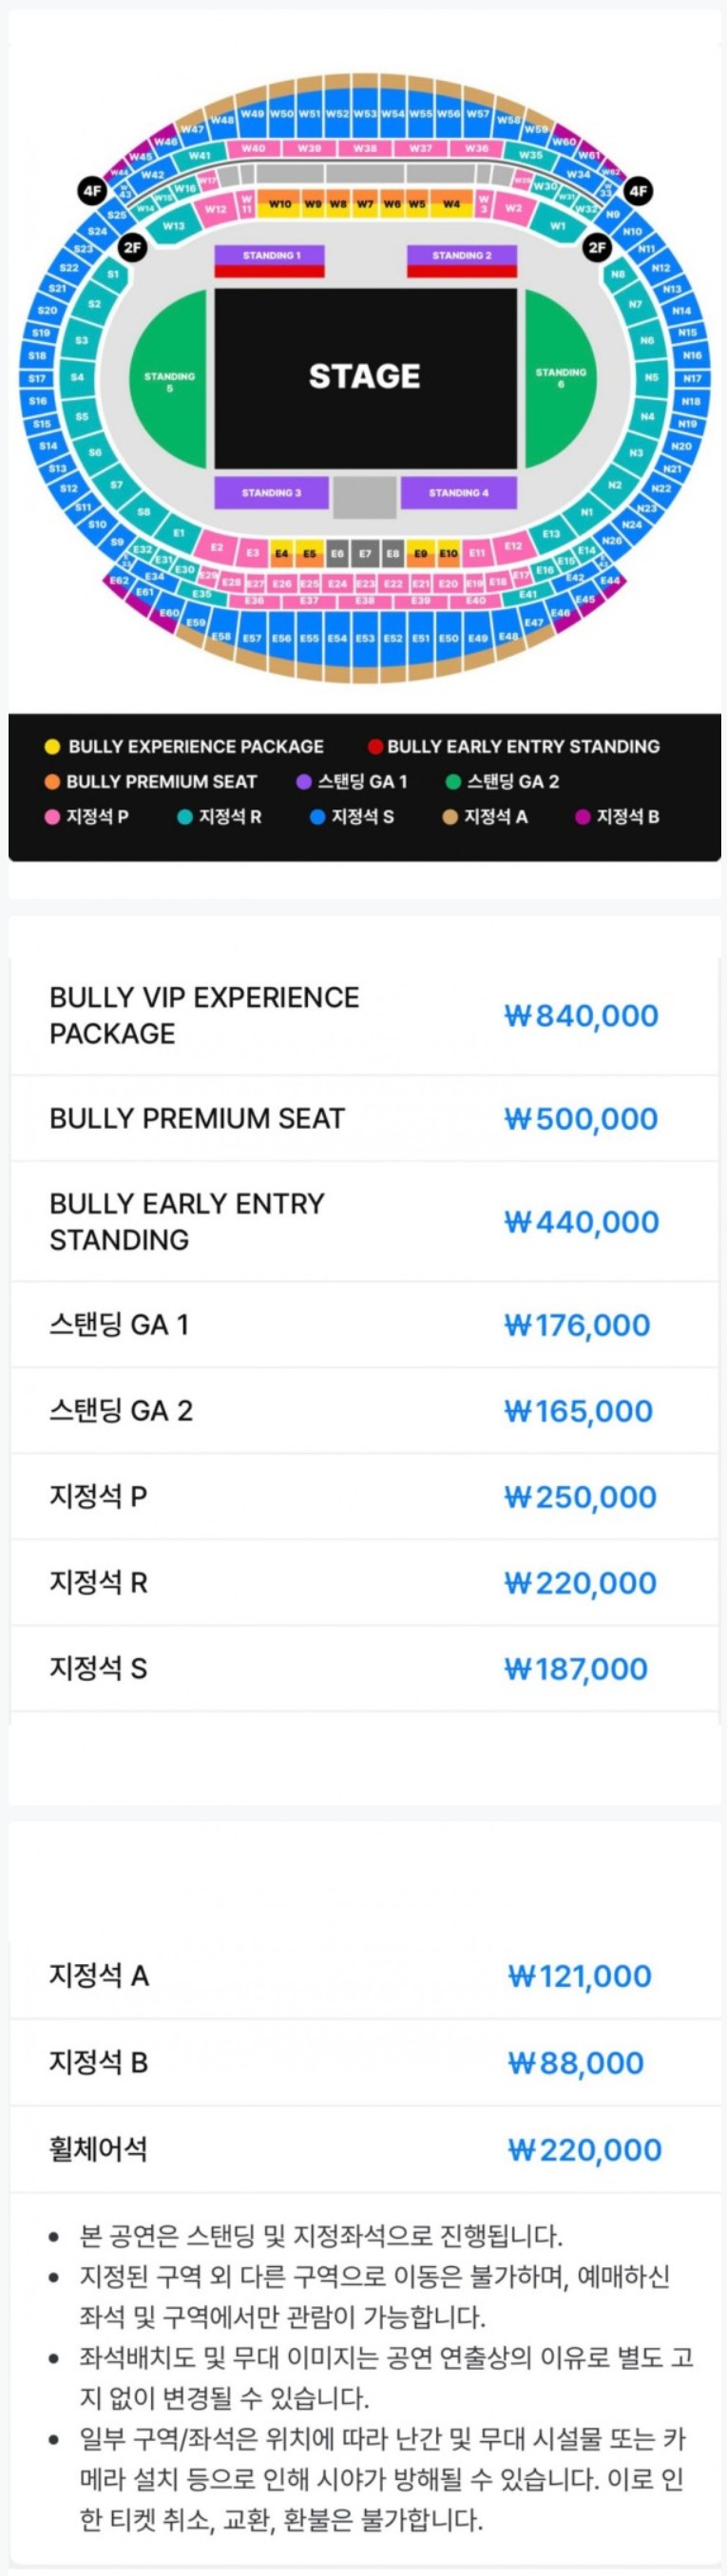Click red BULLY EARLY ENTRY STANDING legend dot
Viewport: 727px width, 2576px height.
click(x=375, y=746)
